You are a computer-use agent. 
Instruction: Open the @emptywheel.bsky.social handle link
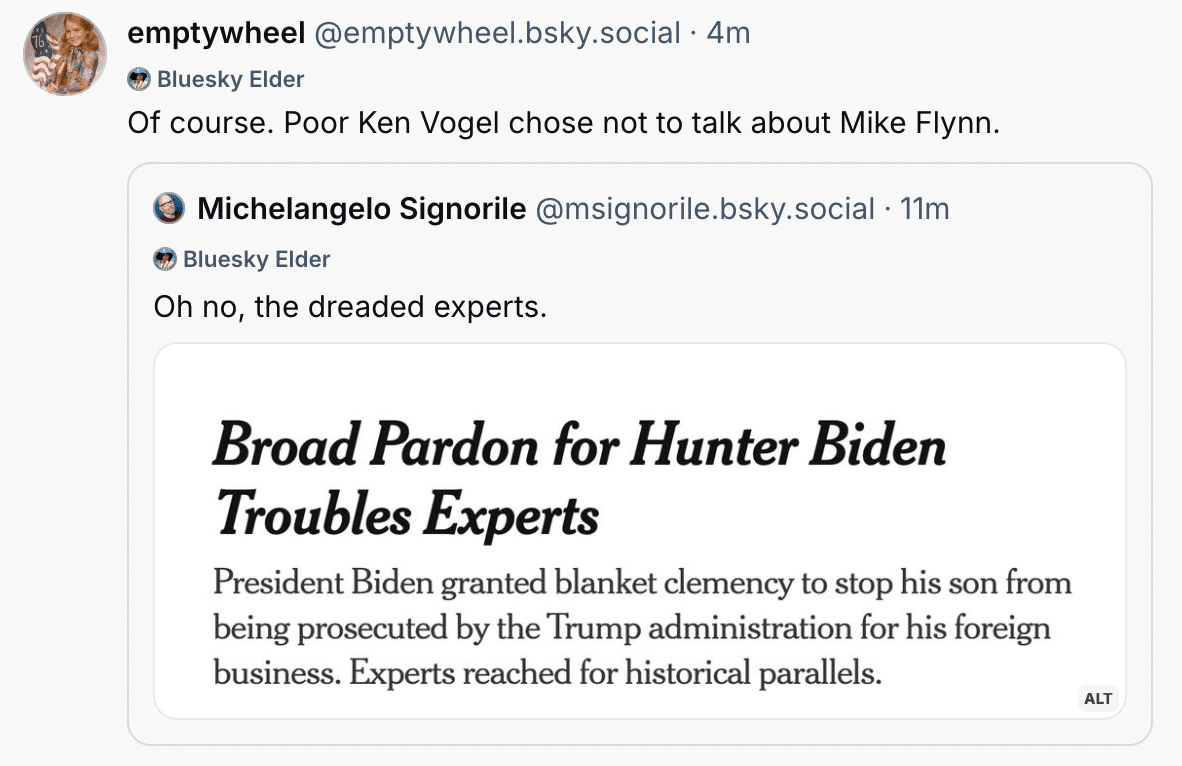499,33
